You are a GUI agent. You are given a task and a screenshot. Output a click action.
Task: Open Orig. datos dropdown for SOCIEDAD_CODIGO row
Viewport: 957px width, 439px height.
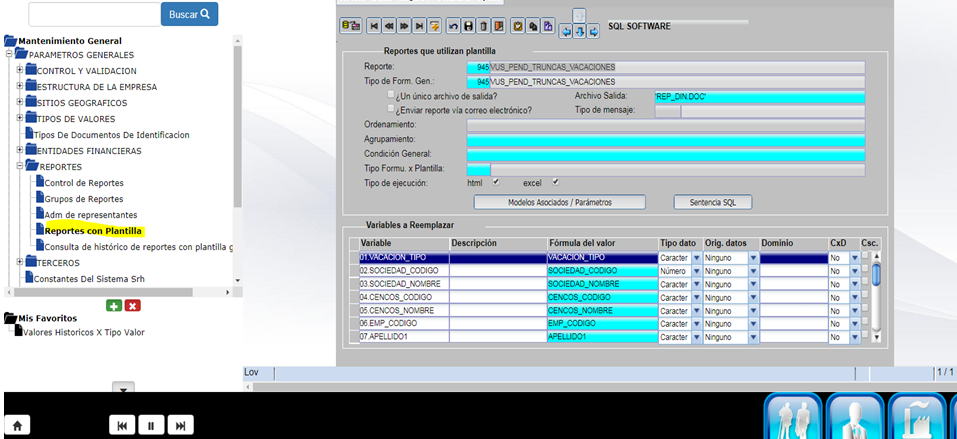(751, 271)
